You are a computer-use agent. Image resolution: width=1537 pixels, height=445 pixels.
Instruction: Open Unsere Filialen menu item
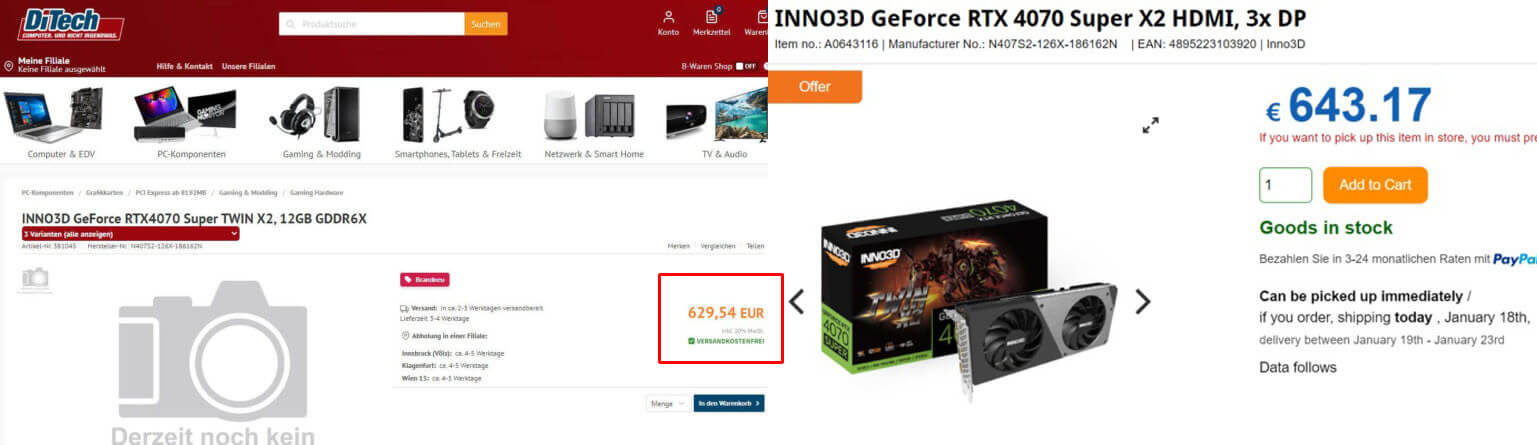click(248, 66)
